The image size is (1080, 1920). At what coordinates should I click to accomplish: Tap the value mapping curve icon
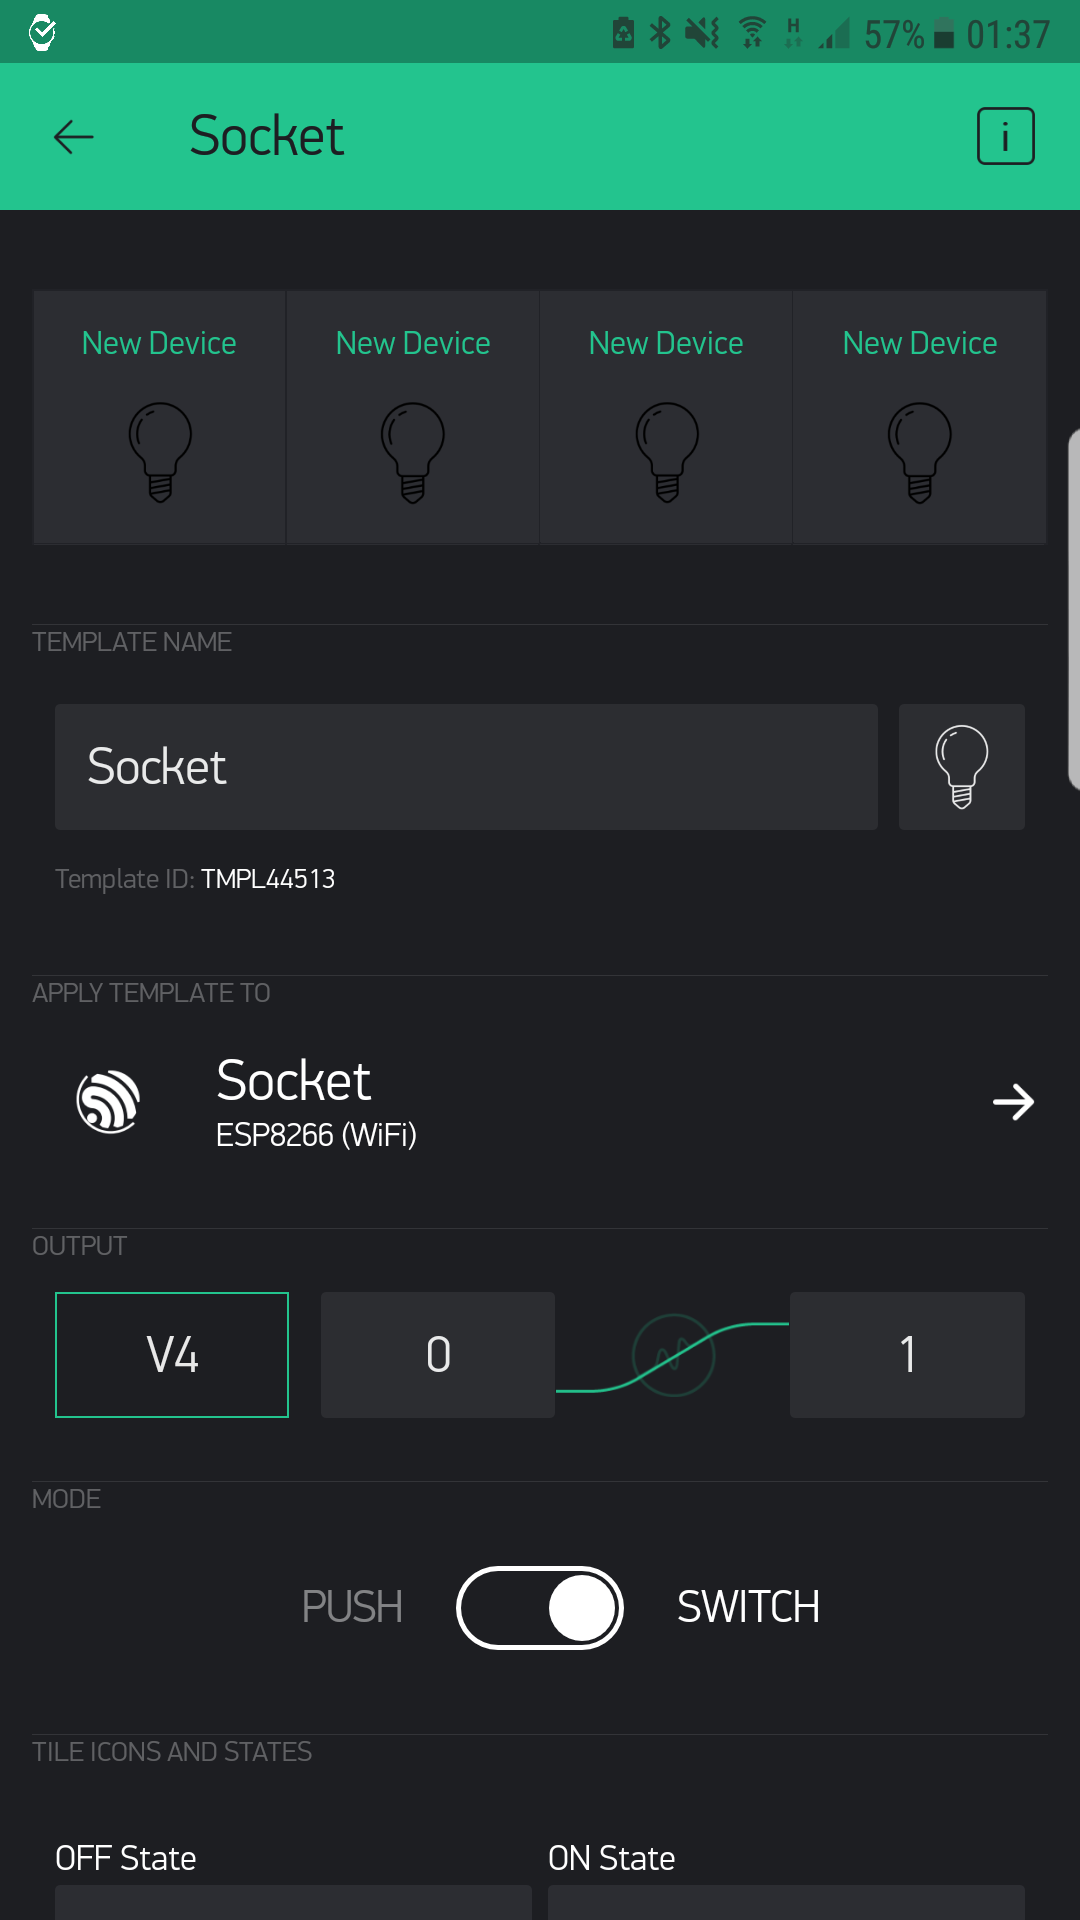(x=674, y=1355)
